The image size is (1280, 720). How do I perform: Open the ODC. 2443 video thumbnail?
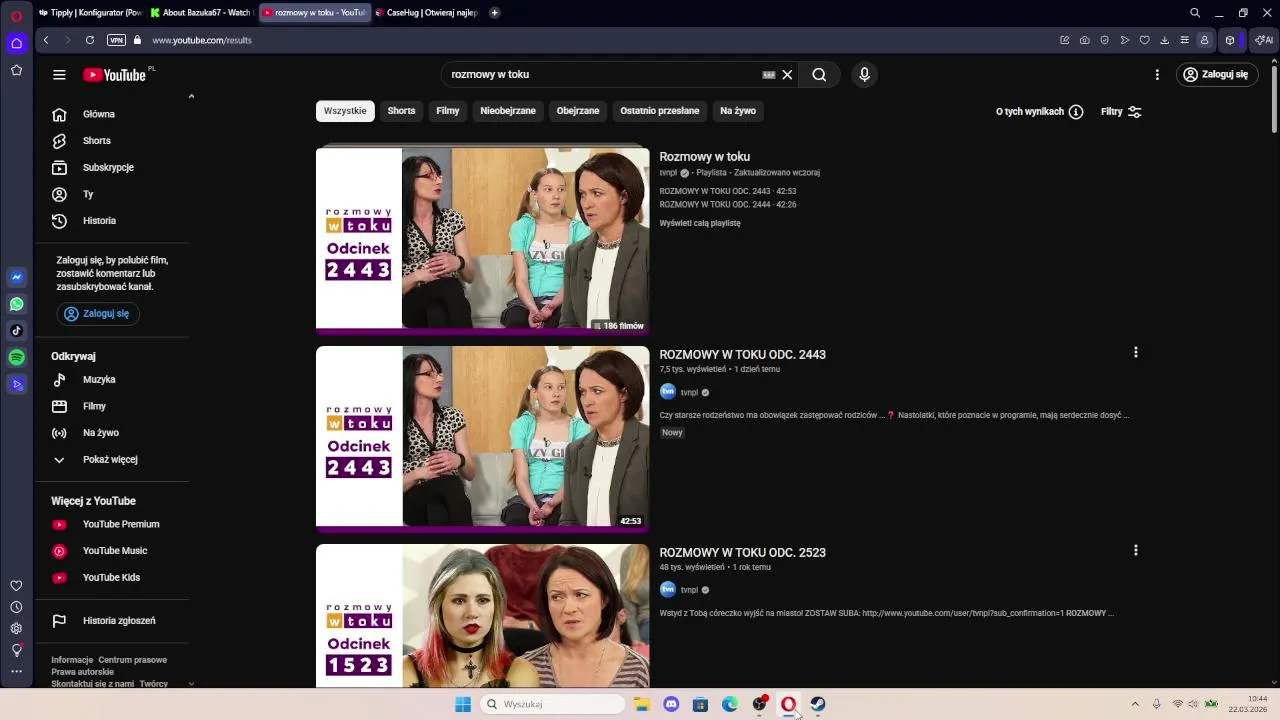click(482, 438)
